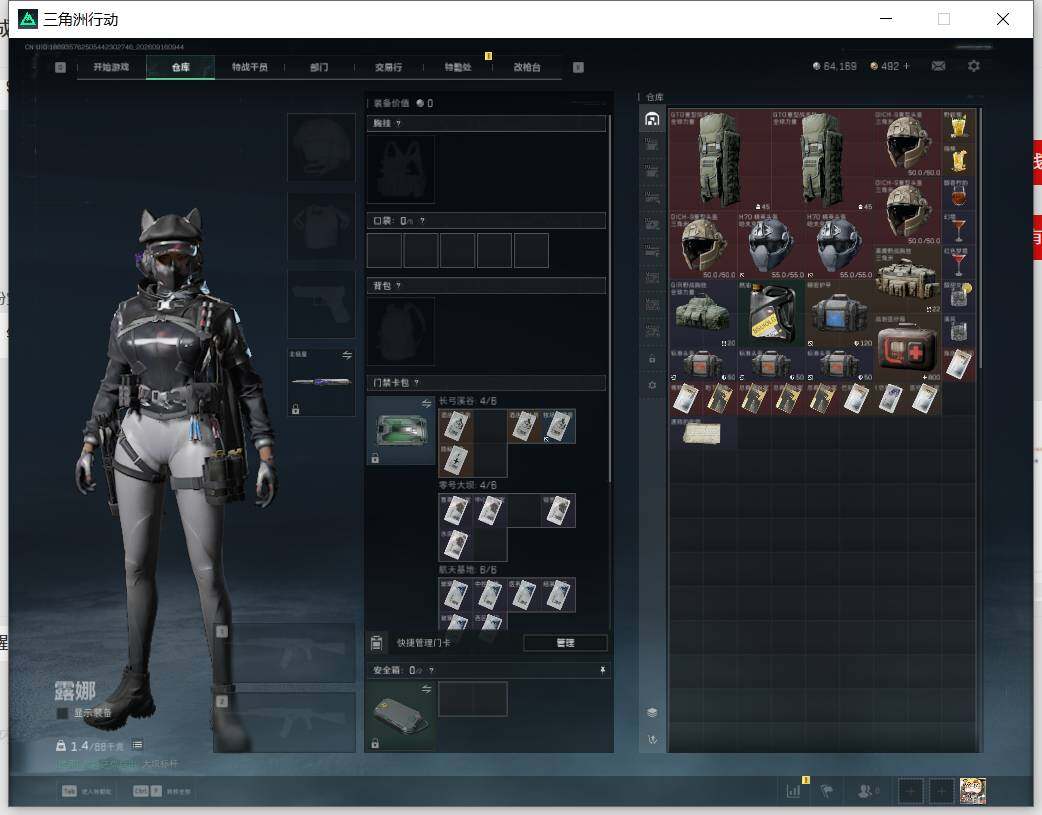Open the mail envelope icon
The width and height of the screenshot is (1042, 815).
coord(938,66)
